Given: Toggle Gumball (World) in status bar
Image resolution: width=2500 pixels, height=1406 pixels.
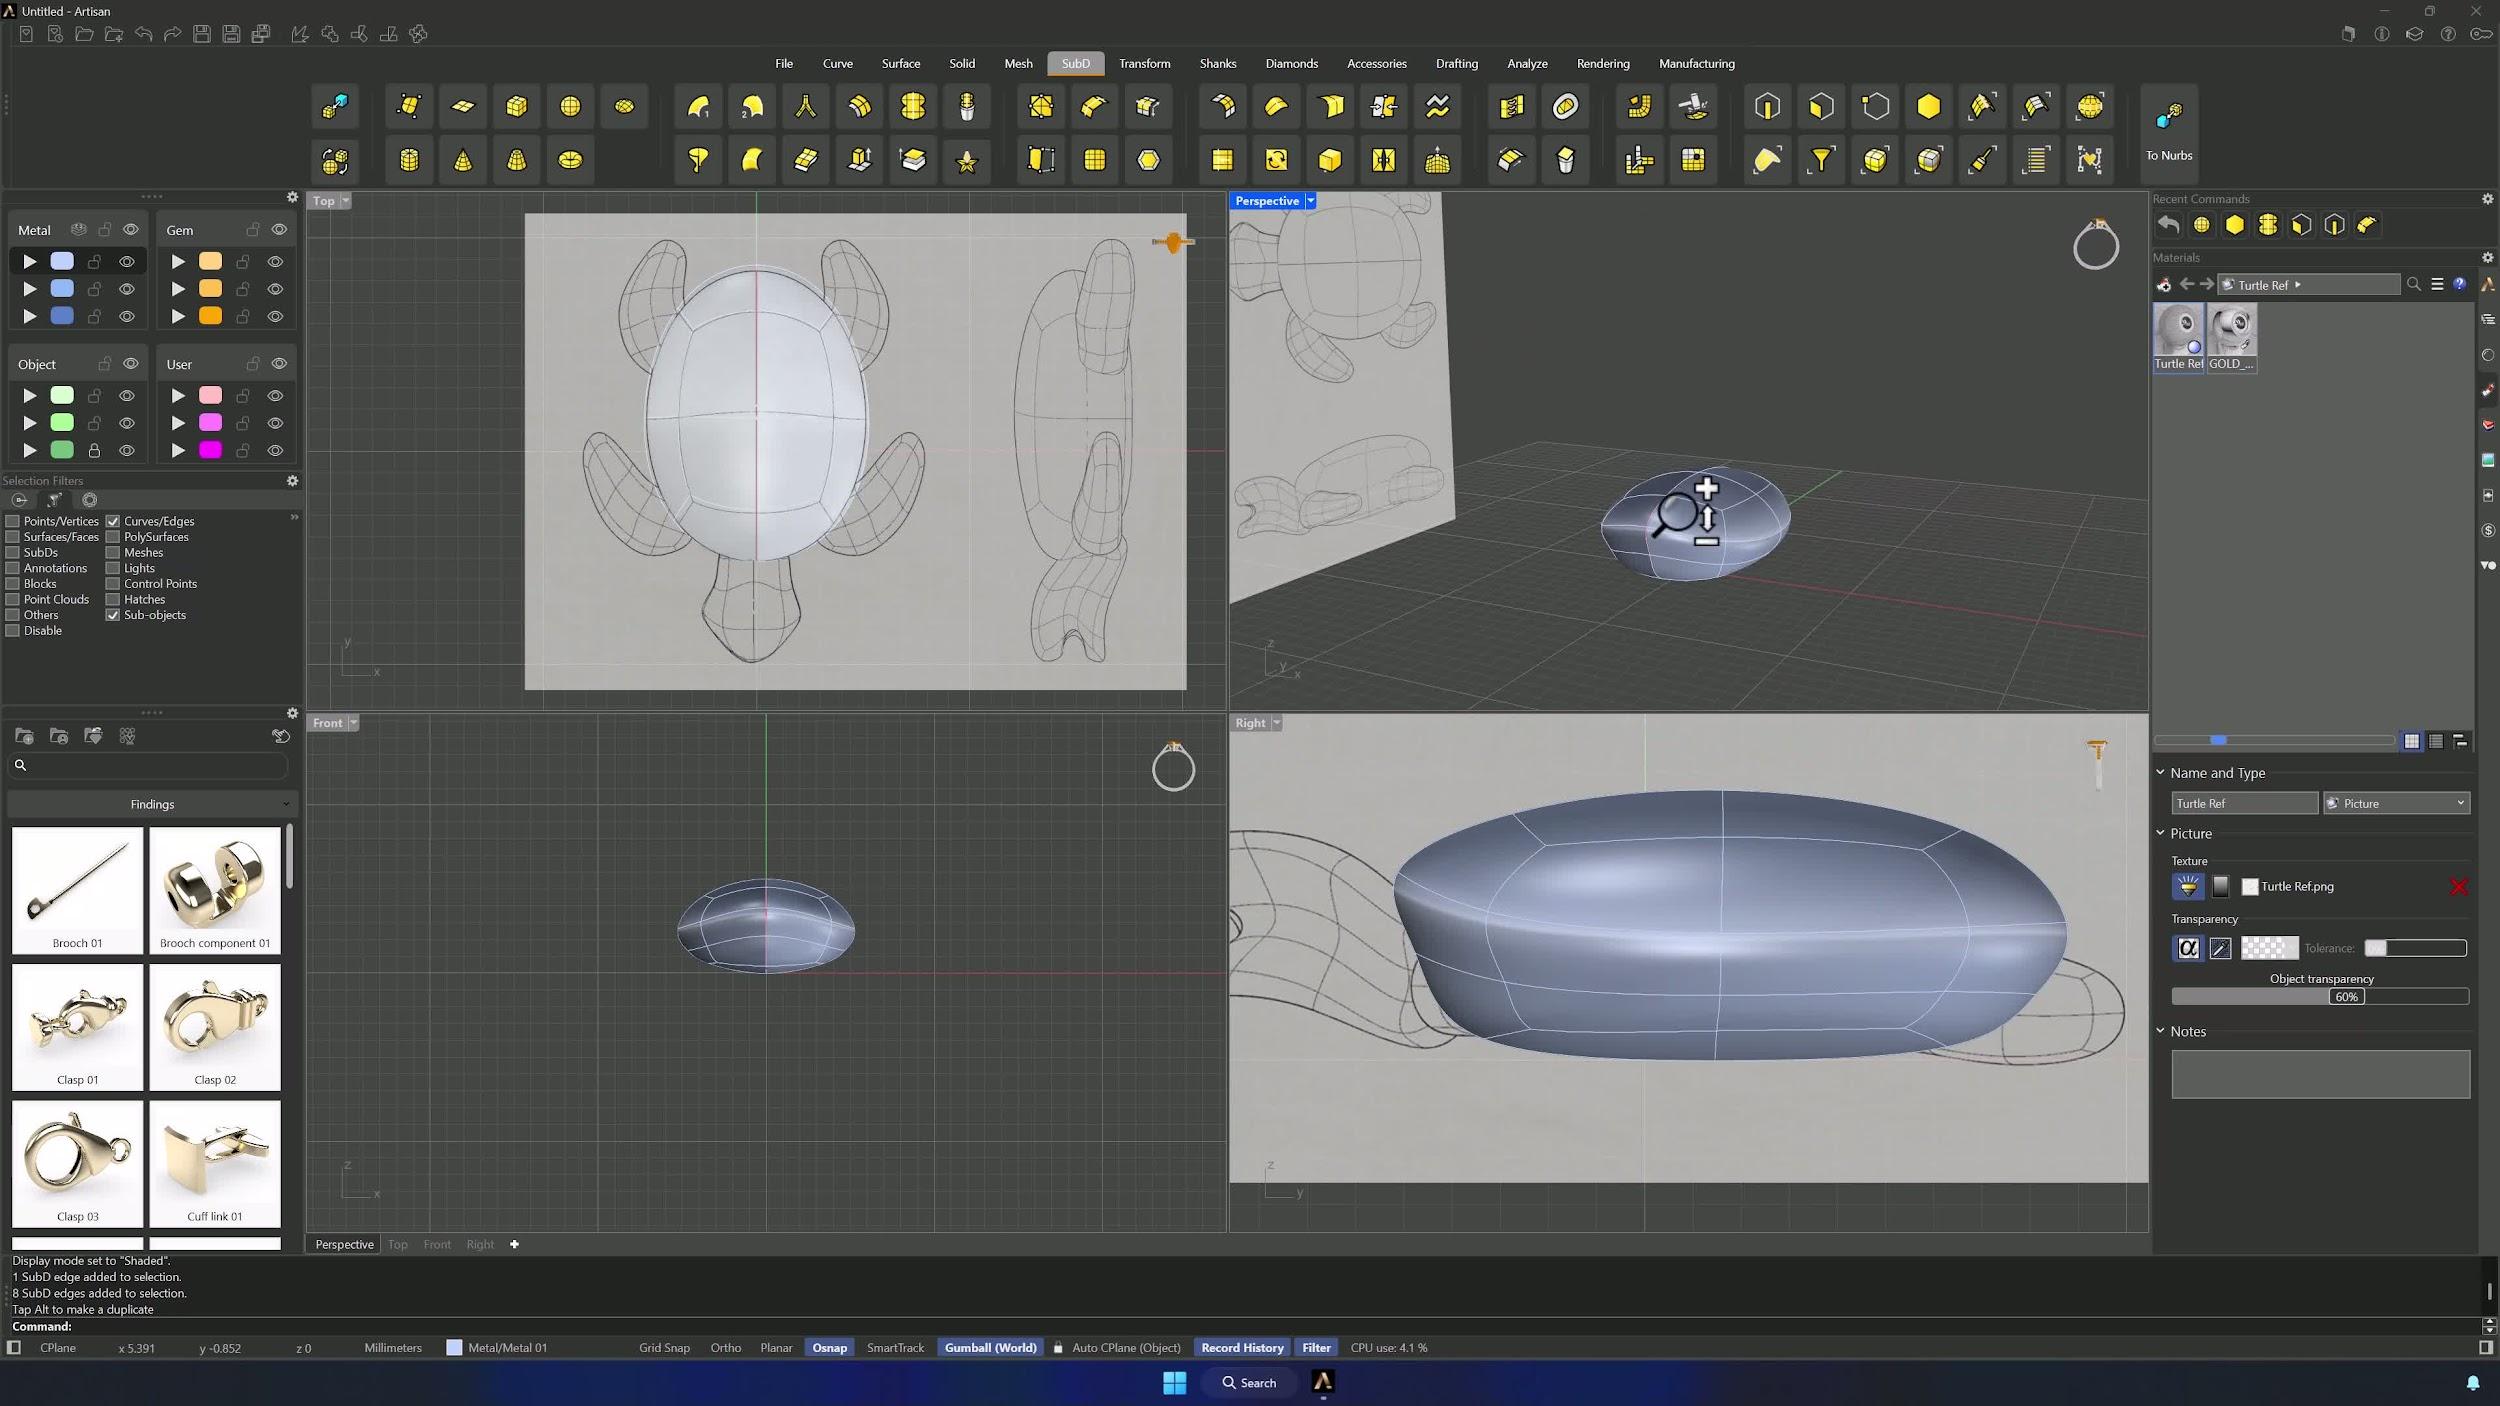Looking at the screenshot, I should 991,1348.
